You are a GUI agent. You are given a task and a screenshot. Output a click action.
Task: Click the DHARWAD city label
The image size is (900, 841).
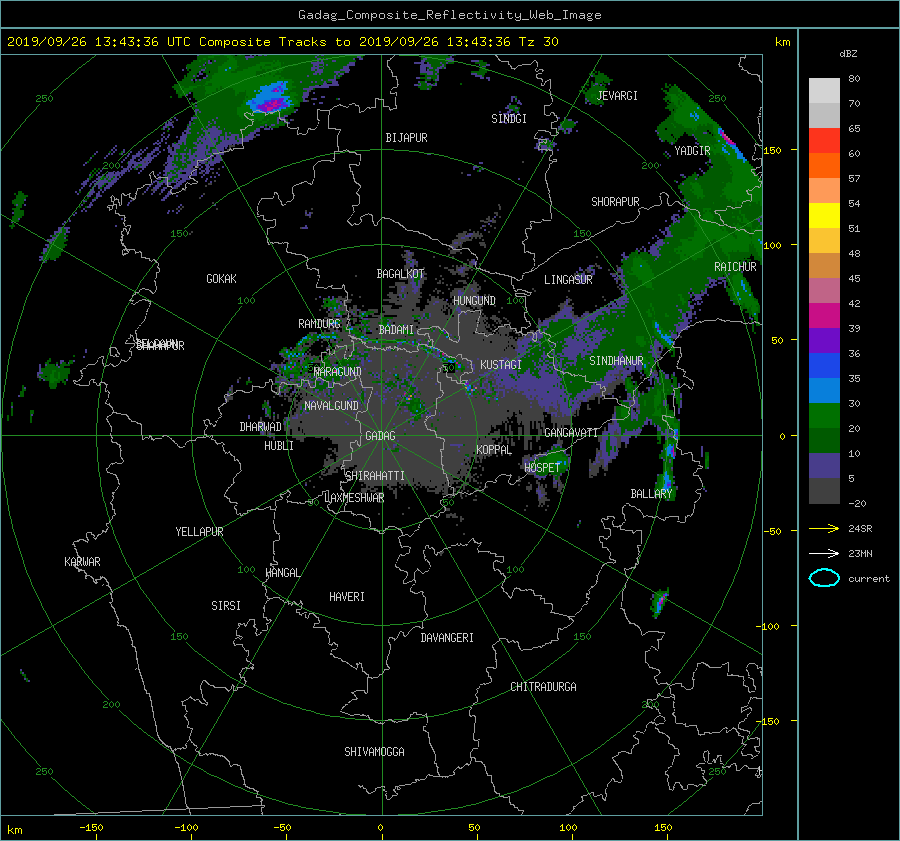261,427
